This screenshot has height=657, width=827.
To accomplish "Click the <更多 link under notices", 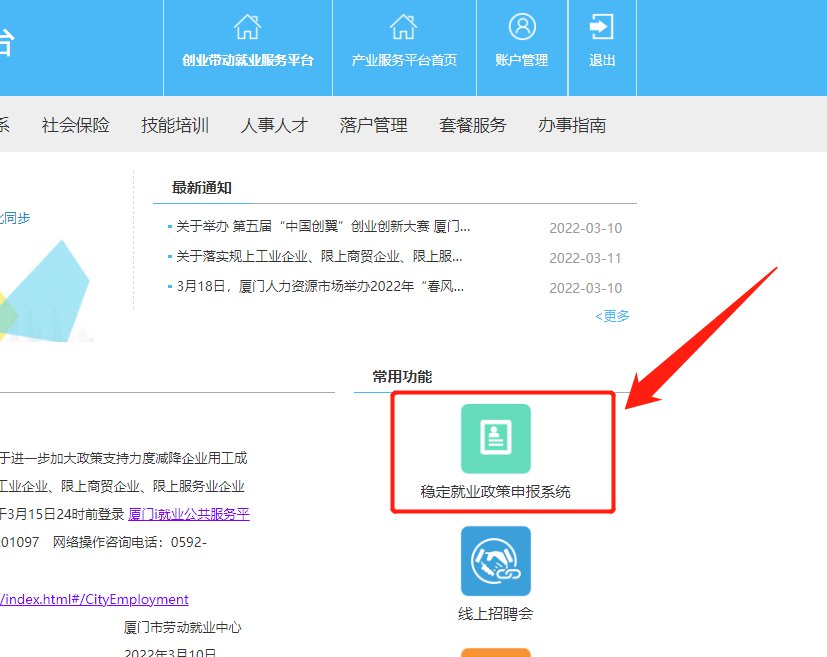I will (612, 316).
